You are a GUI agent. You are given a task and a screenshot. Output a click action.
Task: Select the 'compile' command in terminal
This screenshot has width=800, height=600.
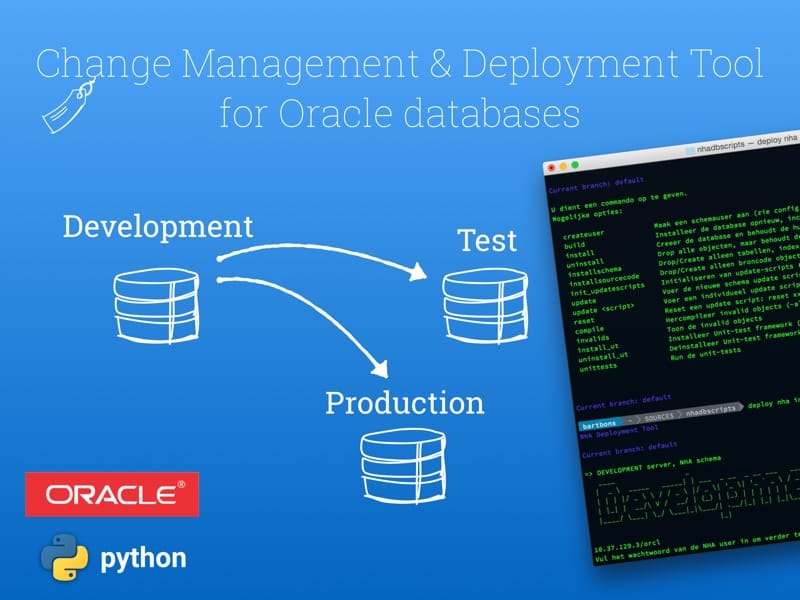coord(590,330)
